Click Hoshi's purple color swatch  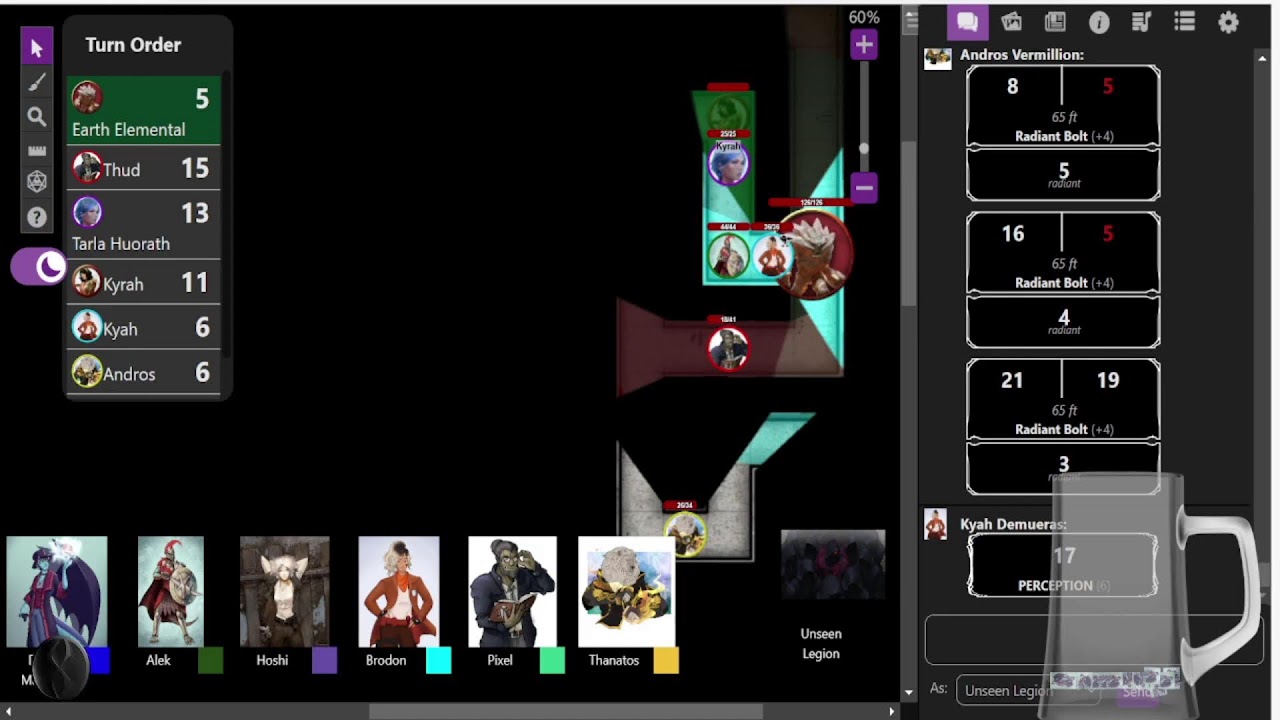pyautogui.click(x=324, y=660)
